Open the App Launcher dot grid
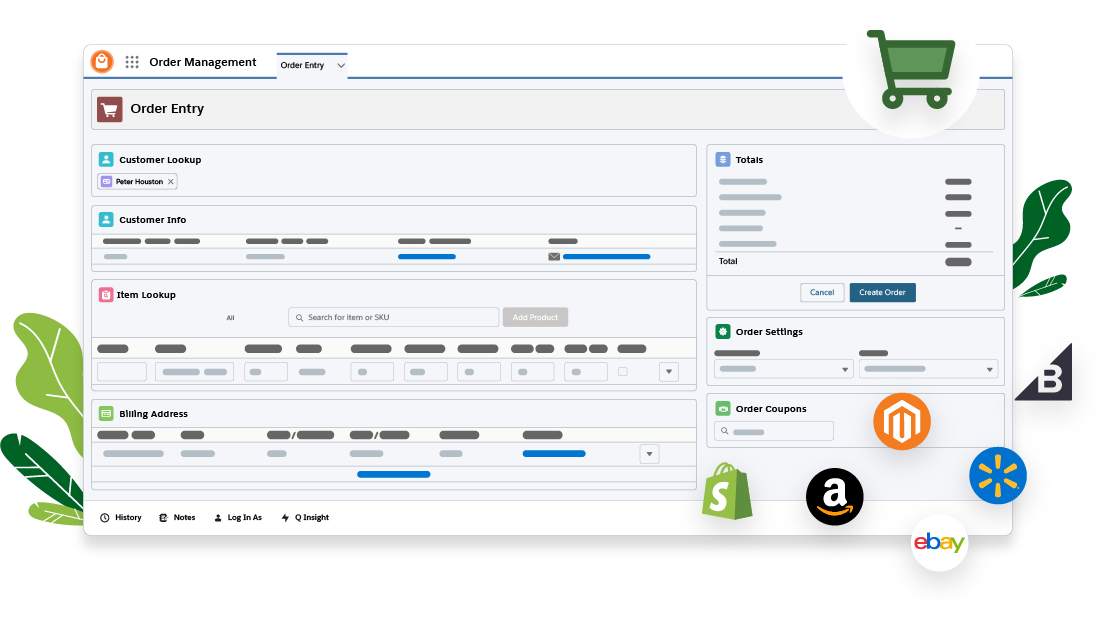The height and width of the screenshot is (620, 1110). [132, 62]
